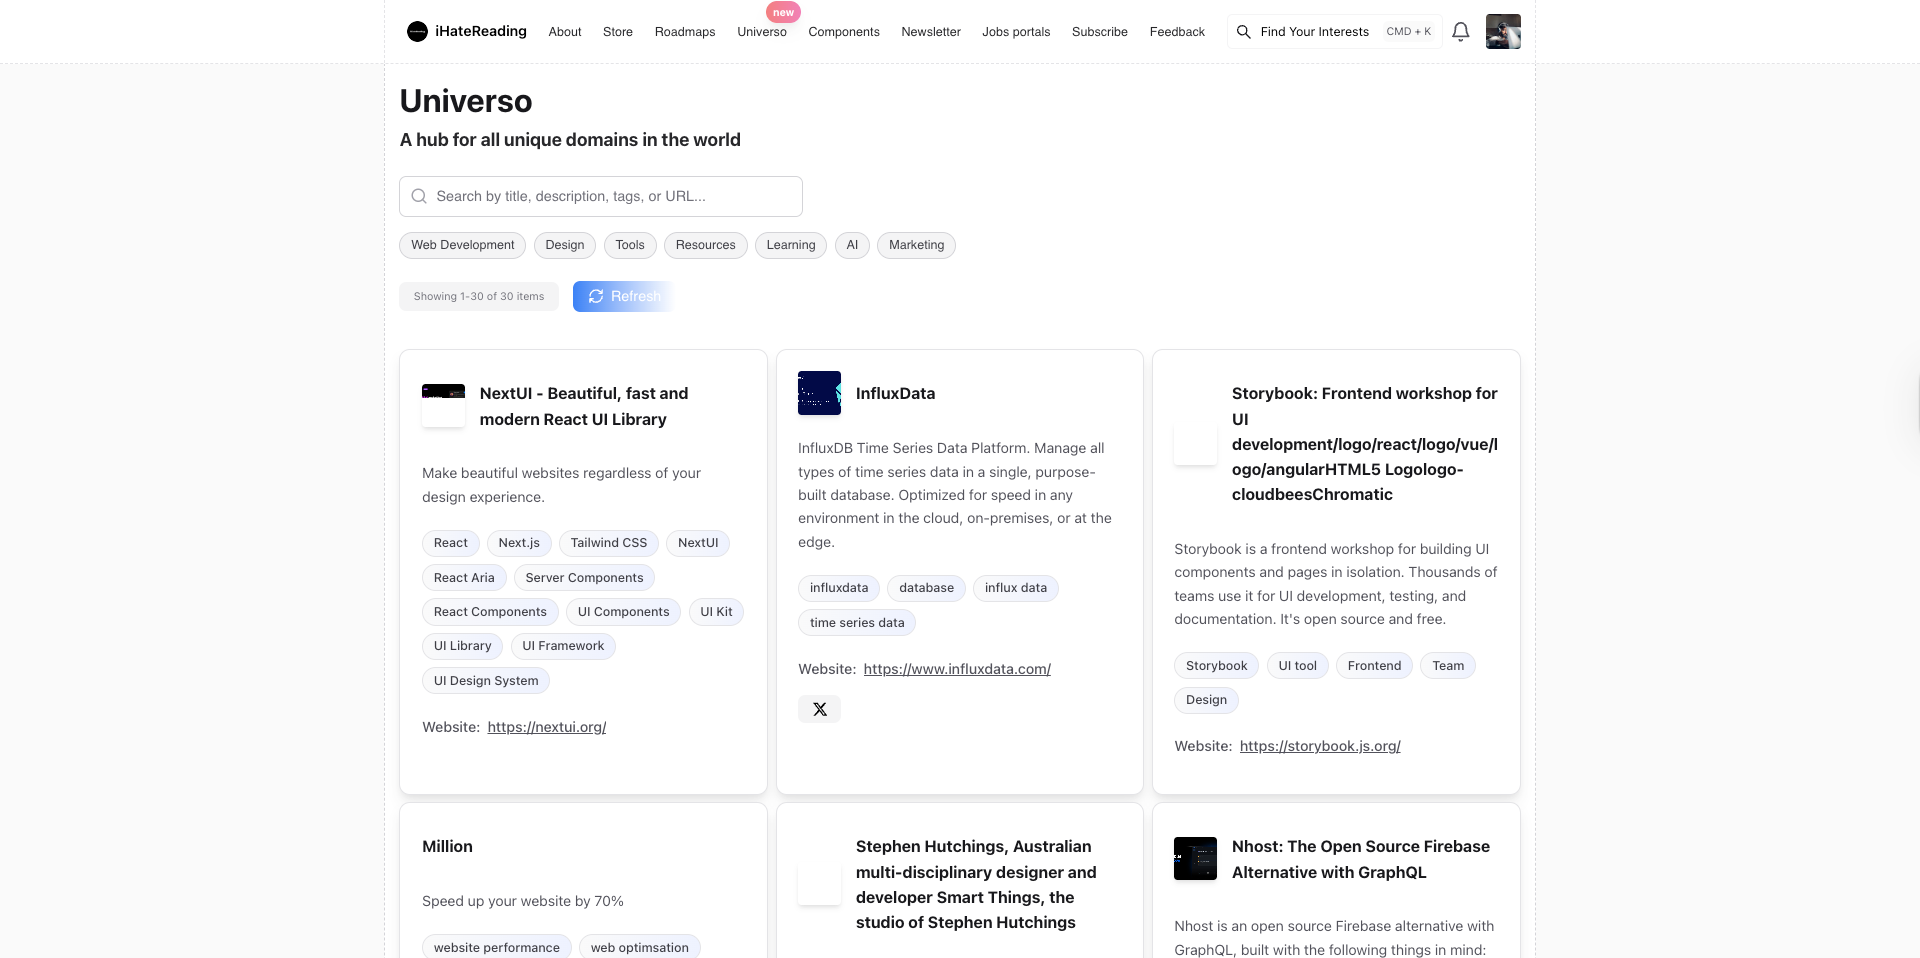
Task: Open InfluxData's X social link
Action: point(819,709)
